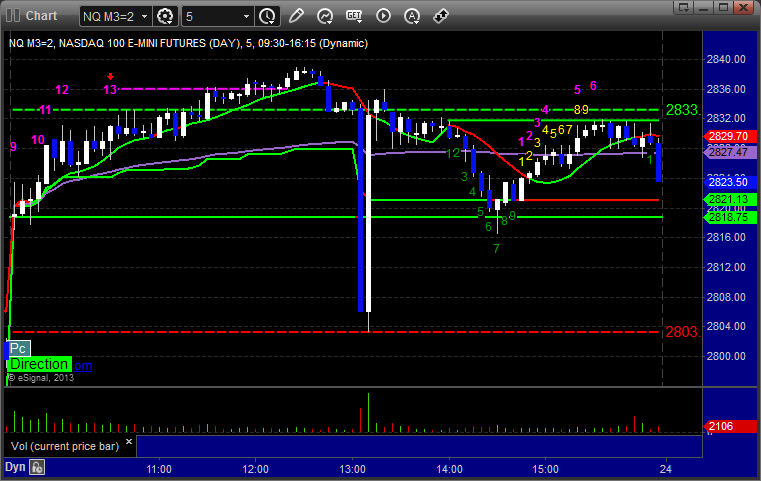Click the 2840.00 price axis label
761x481 pixels.
pyautogui.click(x=726, y=59)
